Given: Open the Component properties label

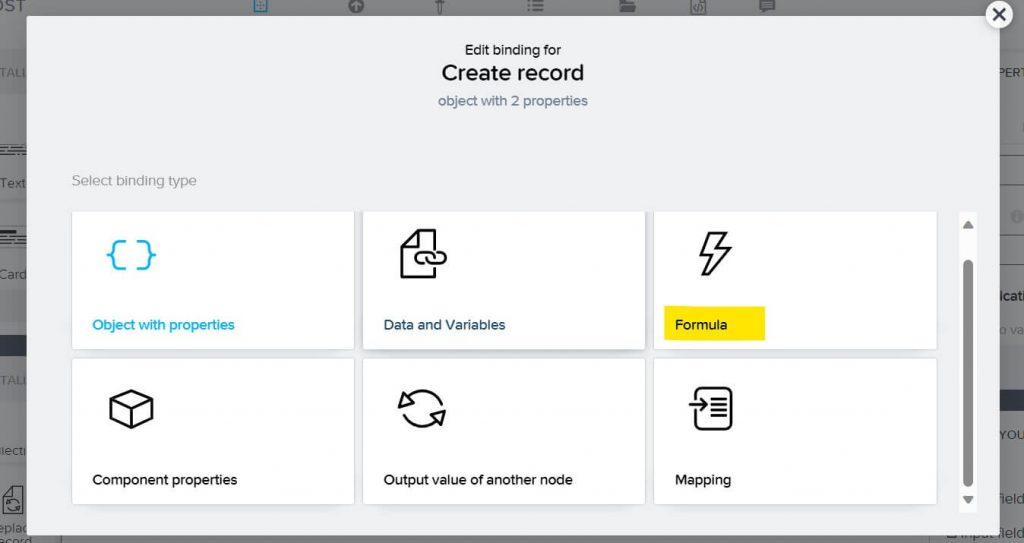Looking at the screenshot, I should pos(165,480).
